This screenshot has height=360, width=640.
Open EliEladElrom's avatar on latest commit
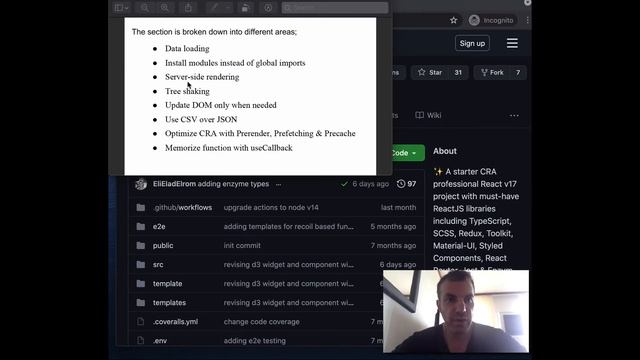click(x=141, y=184)
